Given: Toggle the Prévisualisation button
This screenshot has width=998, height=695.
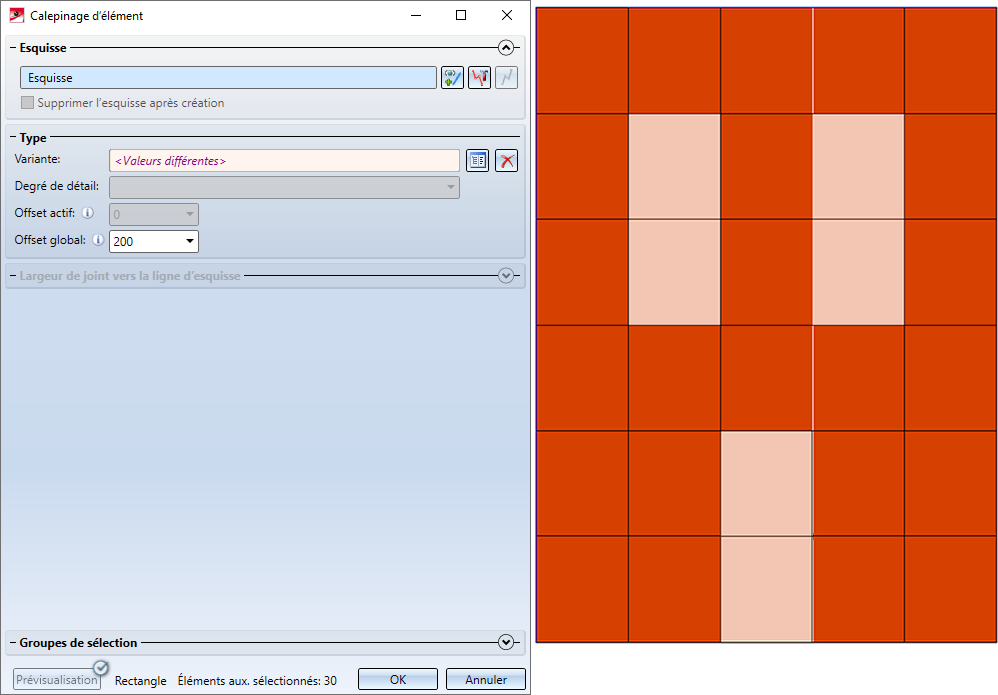Looking at the screenshot, I should point(57,679).
